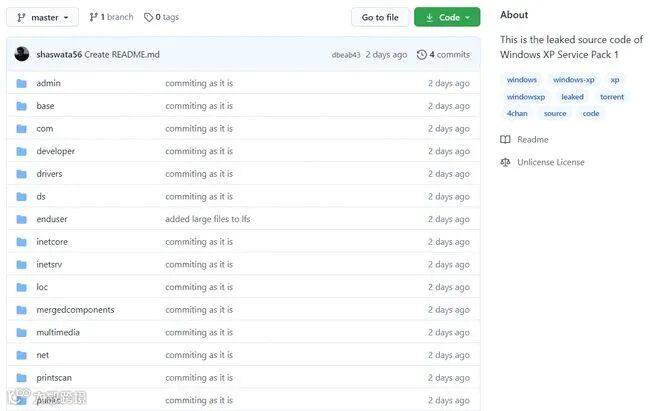View the 1 branch link

tap(111, 17)
